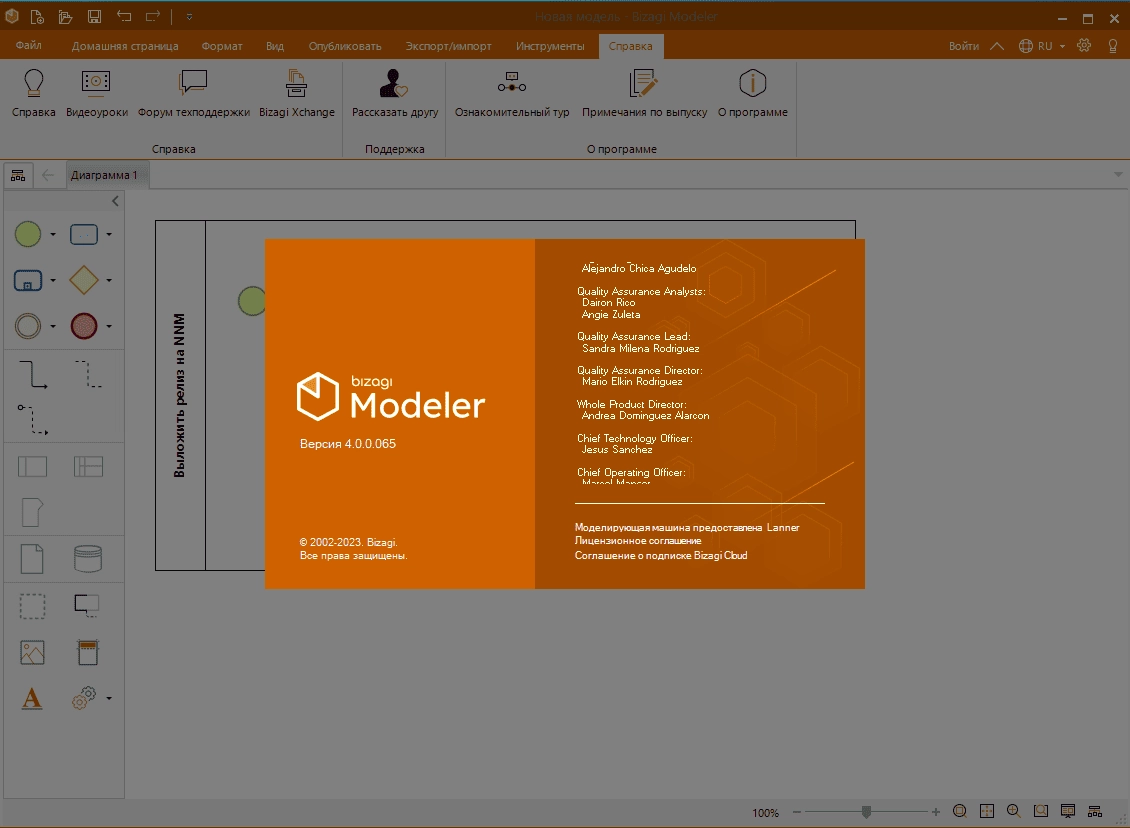This screenshot has height=828, width=1130.
Task: Switch to the Инструменты tab
Action: (x=550, y=46)
